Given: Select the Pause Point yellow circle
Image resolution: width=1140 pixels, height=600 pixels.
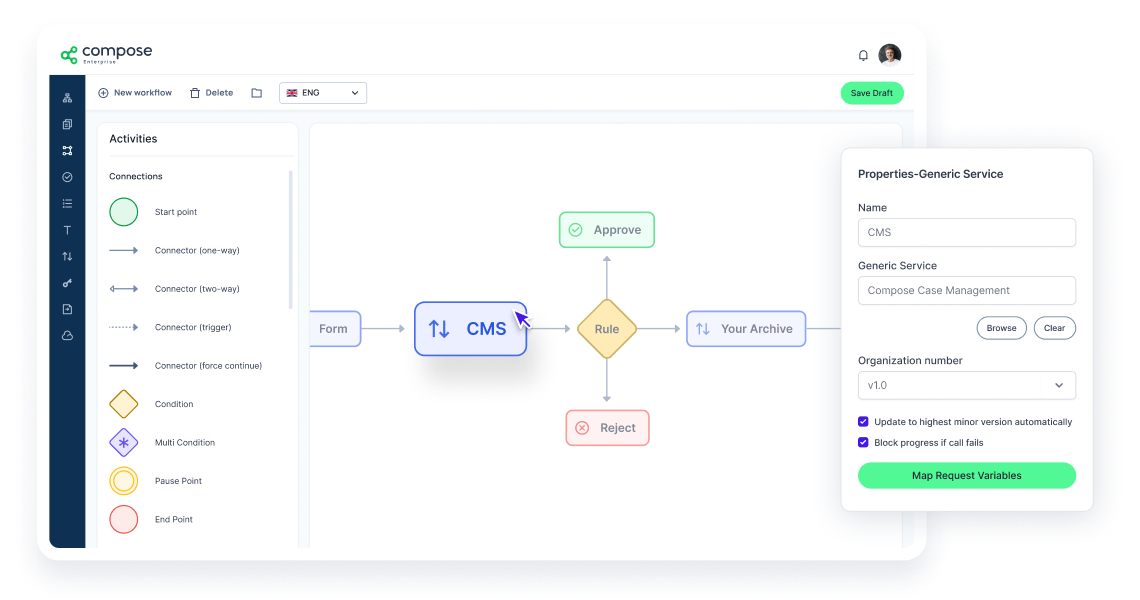Looking at the screenshot, I should point(124,481).
